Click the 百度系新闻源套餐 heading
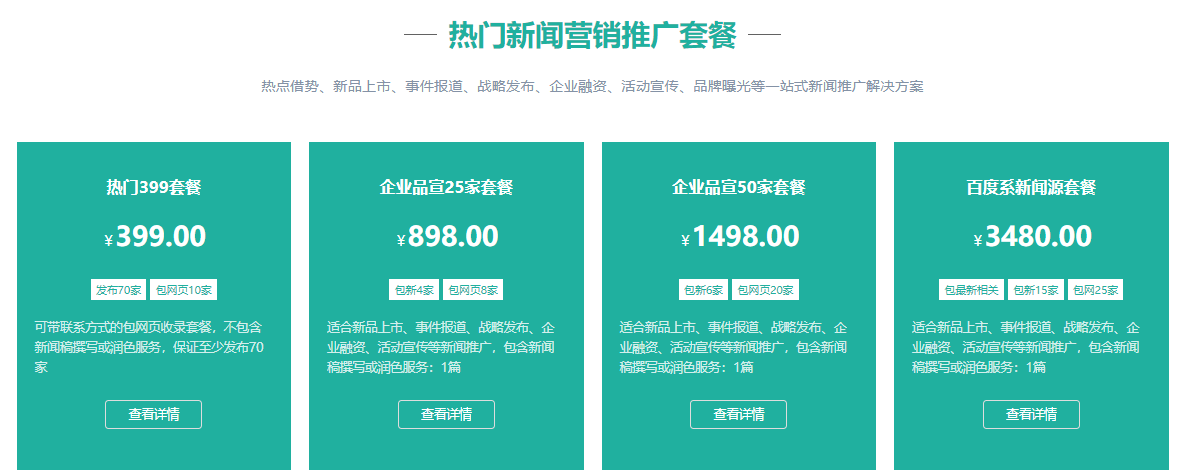Image resolution: width=1194 pixels, height=470 pixels. (1031, 187)
